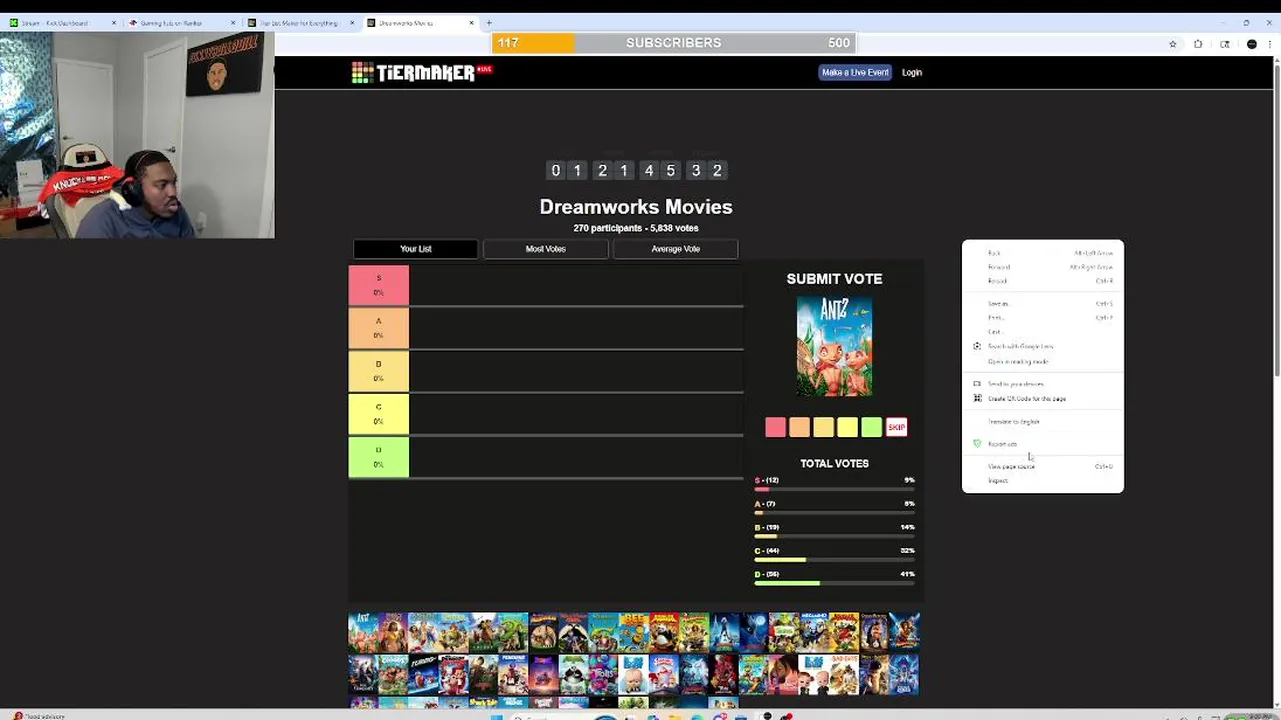The image size is (1281, 720).
Task: Select the B tier label row
Action: pos(378,371)
